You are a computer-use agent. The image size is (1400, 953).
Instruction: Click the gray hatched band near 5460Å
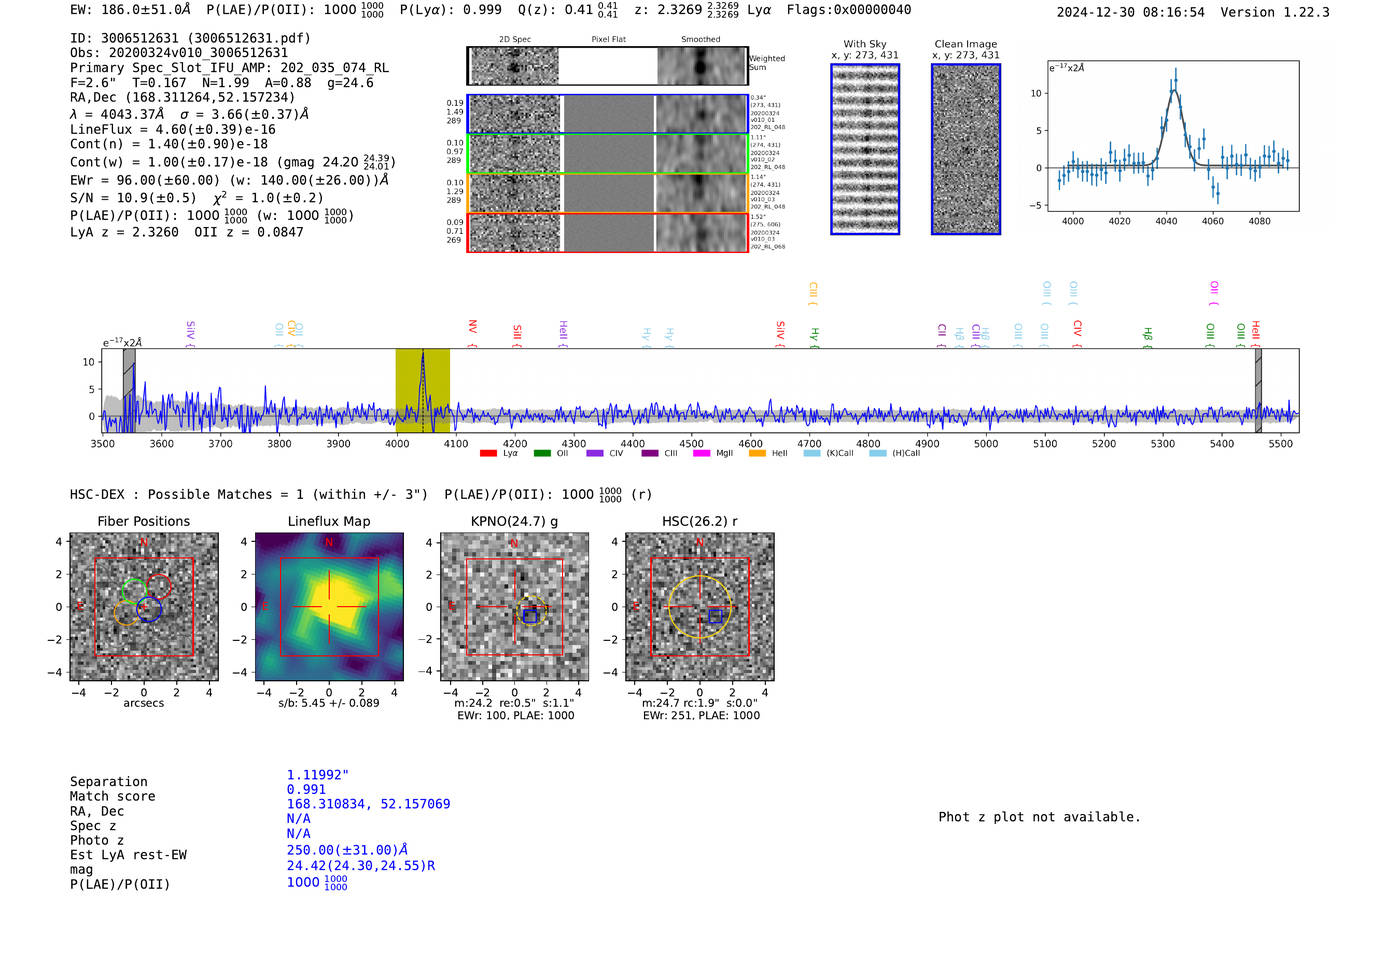click(x=1258, y=391)
